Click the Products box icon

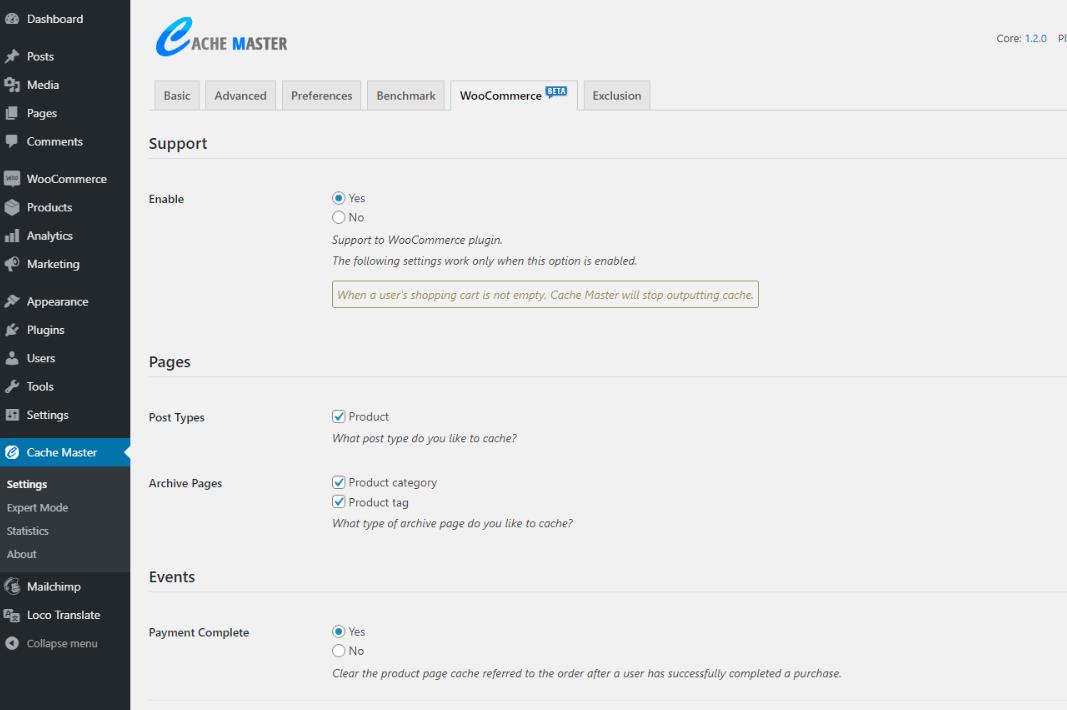12,208
